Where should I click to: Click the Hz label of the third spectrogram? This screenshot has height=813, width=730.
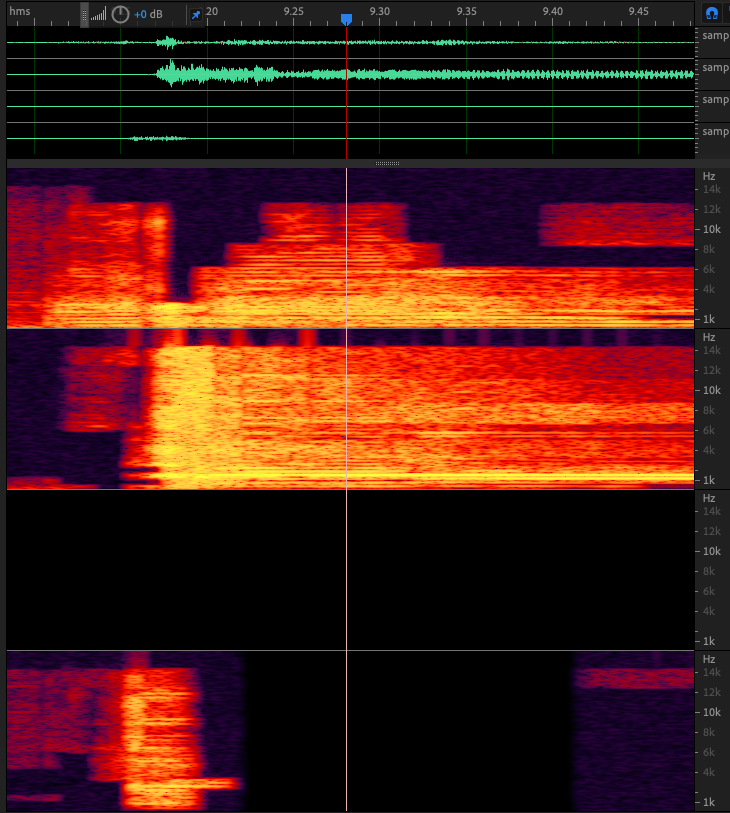(x=709, y=498)
